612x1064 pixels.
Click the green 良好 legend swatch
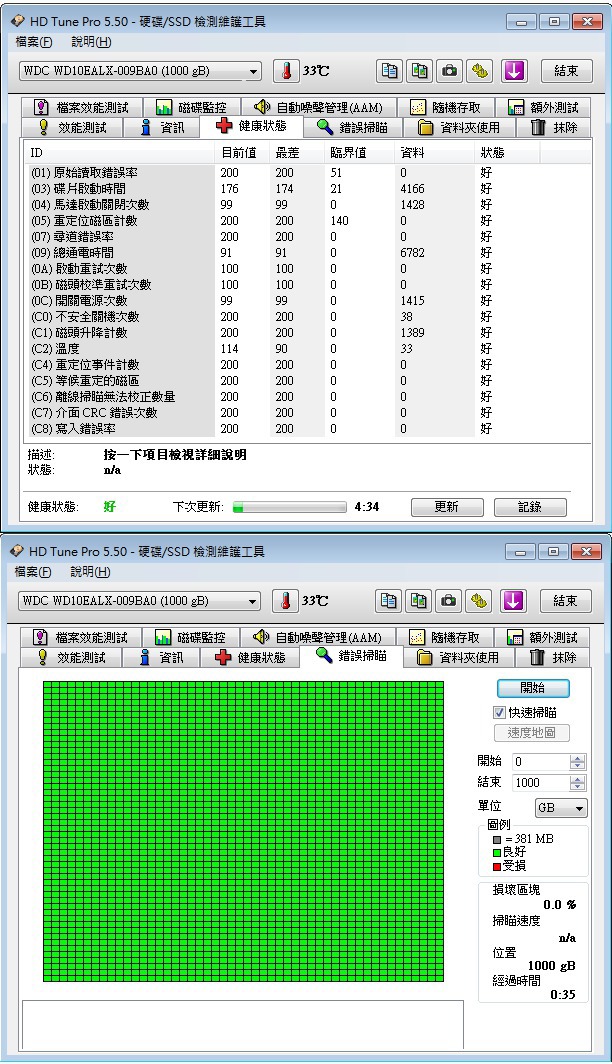(497, 853)
